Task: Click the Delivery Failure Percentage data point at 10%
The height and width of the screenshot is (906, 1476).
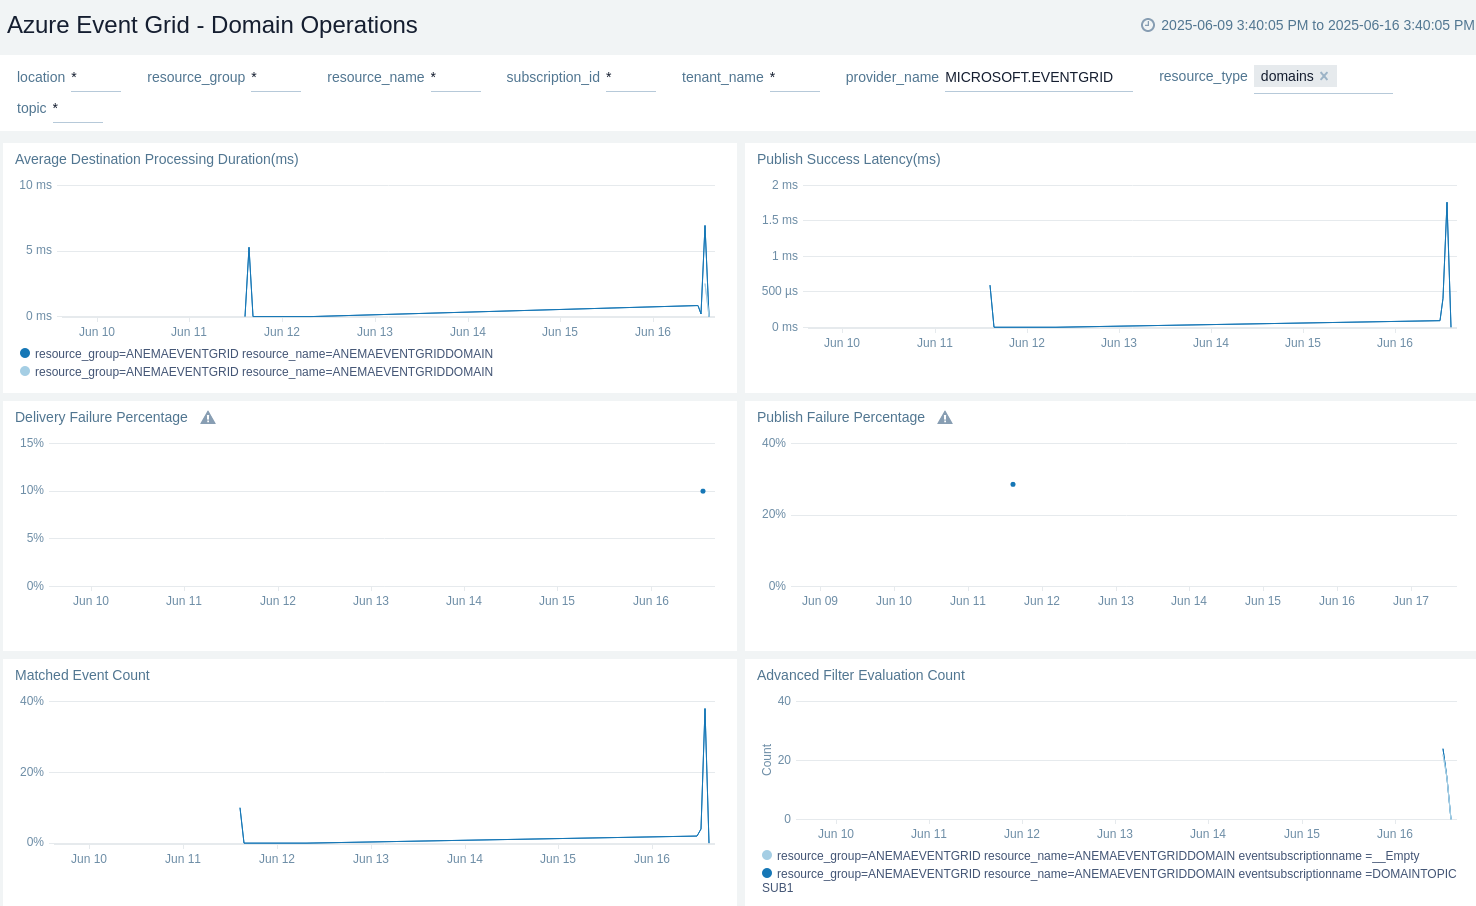Action: tap(703, 491)
